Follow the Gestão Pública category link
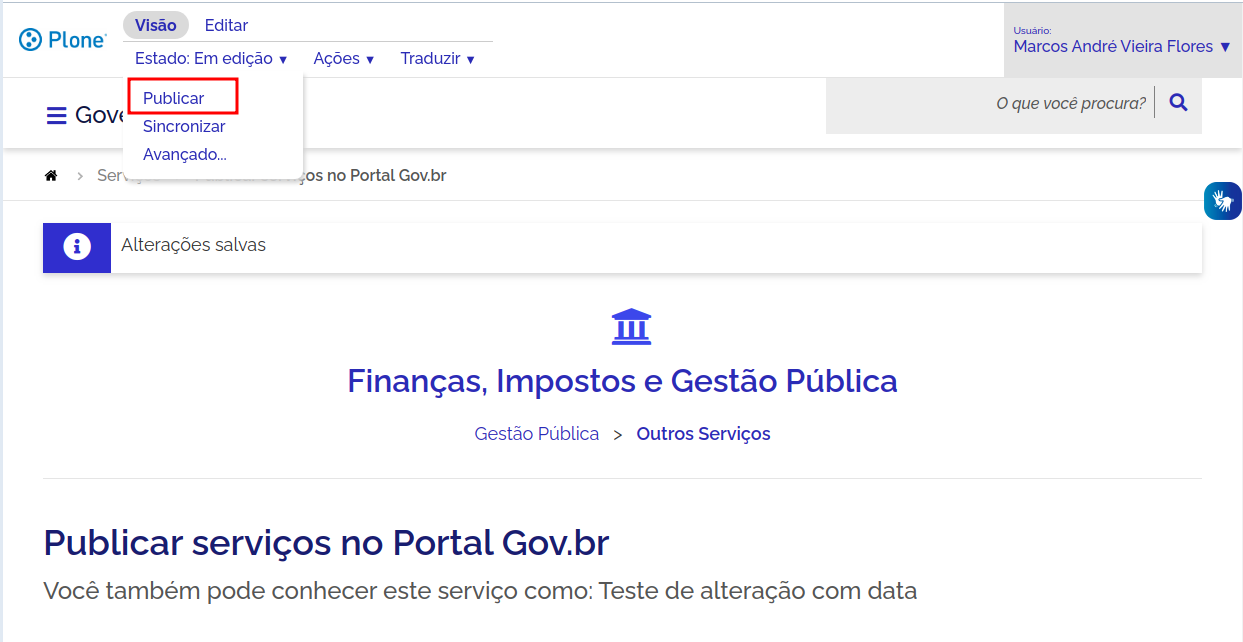This screenshot has width=1243, height=642. pyautogui.click(x=536, y=434)
